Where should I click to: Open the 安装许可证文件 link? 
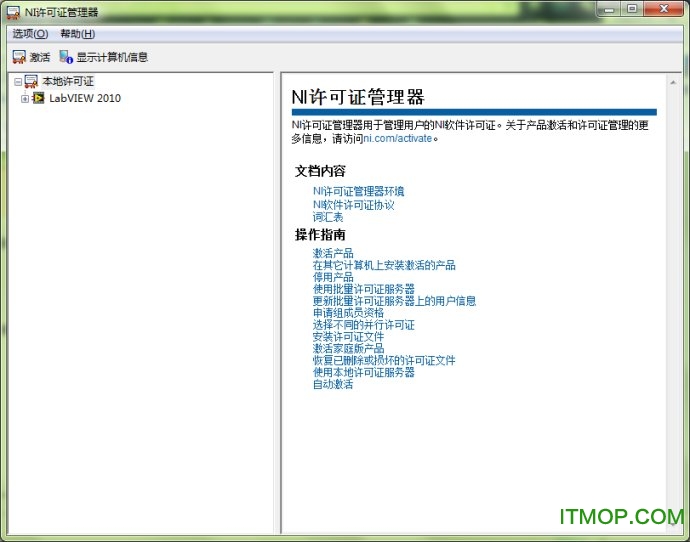349,337
